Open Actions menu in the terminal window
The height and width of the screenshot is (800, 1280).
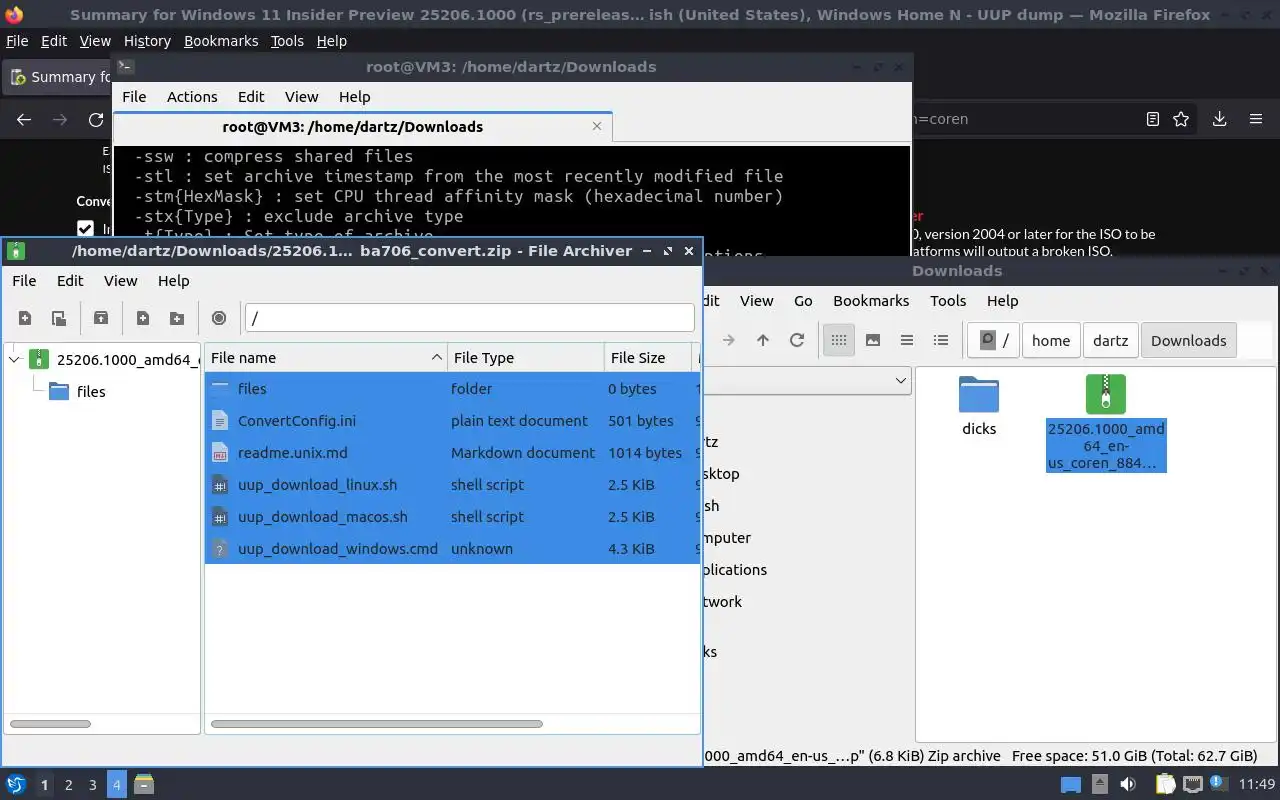[192, 97]
